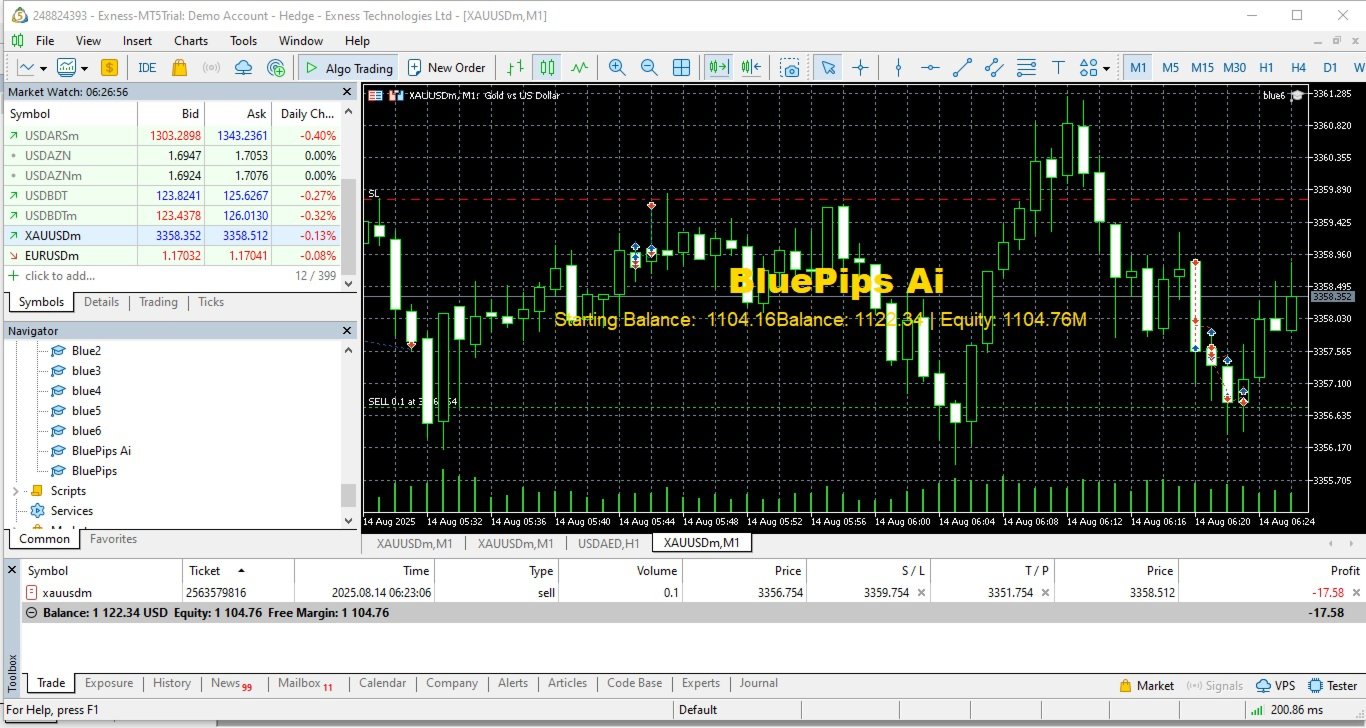Select EURUSDm row in Market Watch
The height and width of the screenshot is (728, 1366).
pyautogui.click(x=170, y=256)
